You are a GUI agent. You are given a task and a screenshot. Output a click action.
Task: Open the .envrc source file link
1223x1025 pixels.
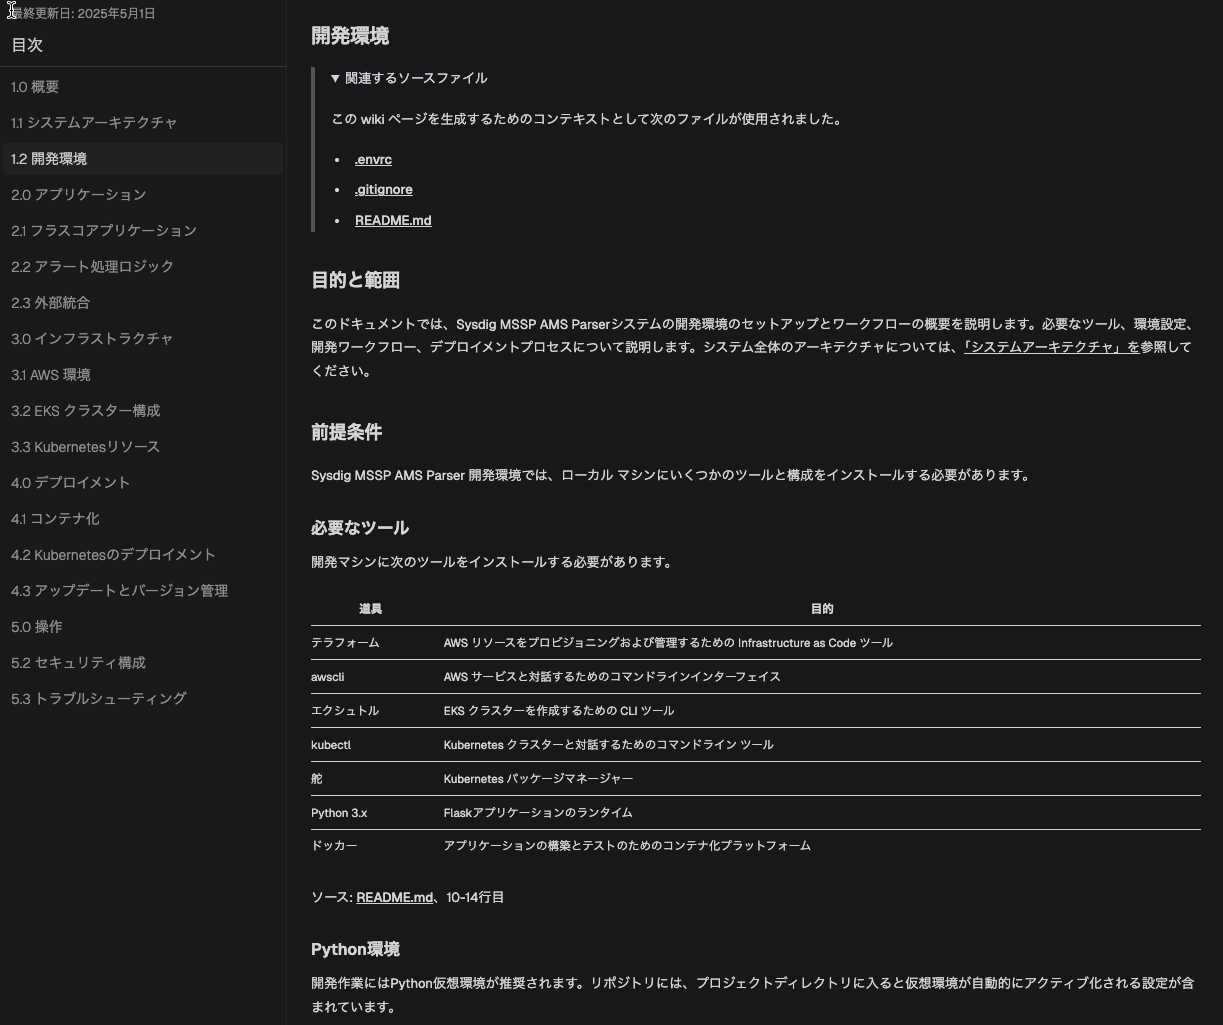tap(373, 159)
